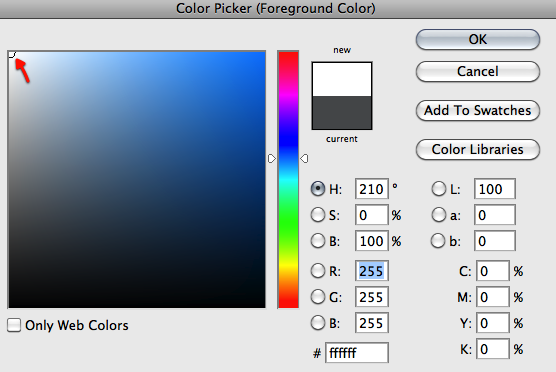Click the Lab lowercase b value field
Image resolution: width=556 pixels, height=372 pixels.
pyautogui.click(x=495, y=241)
